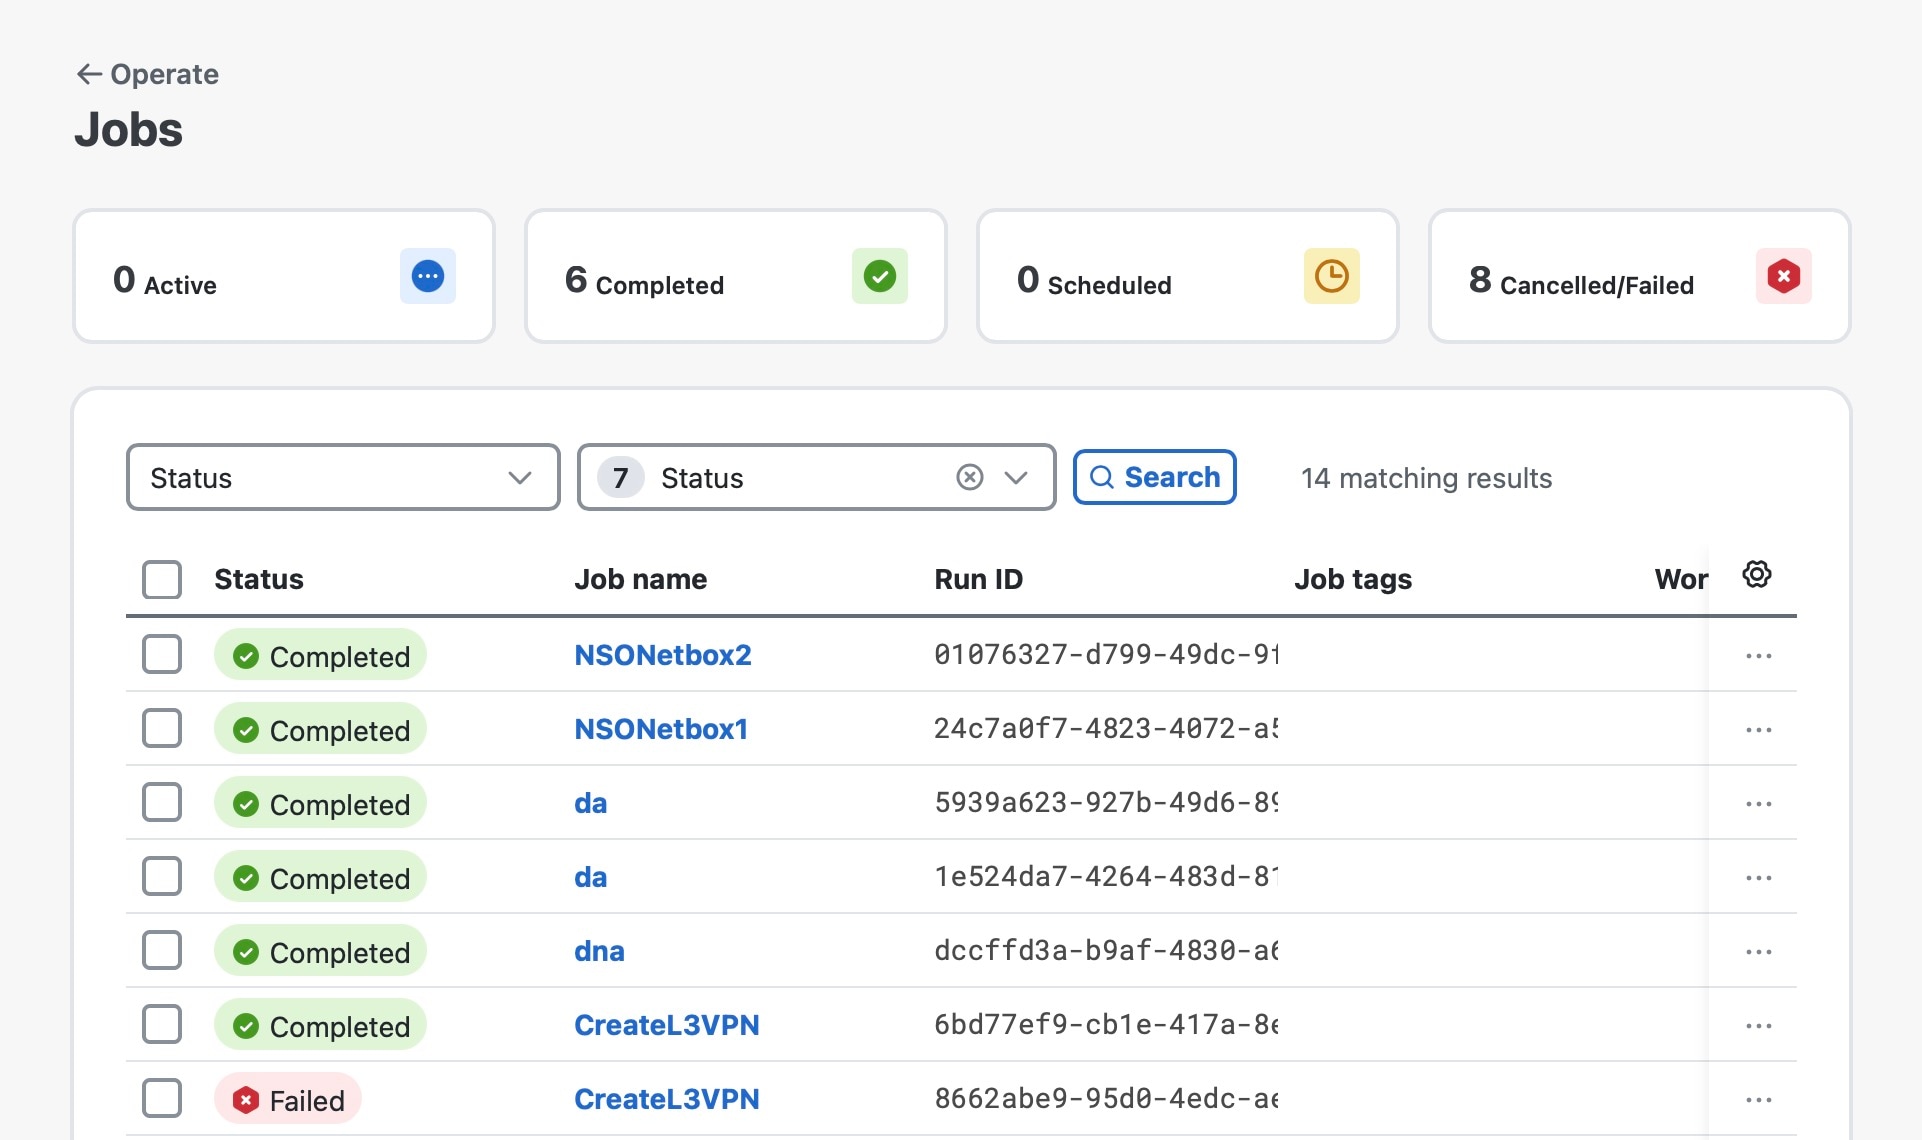Select the NSONetbox1 row checkbox
The height and width of the screenshot is (1140, 1922).
[162, 728]
